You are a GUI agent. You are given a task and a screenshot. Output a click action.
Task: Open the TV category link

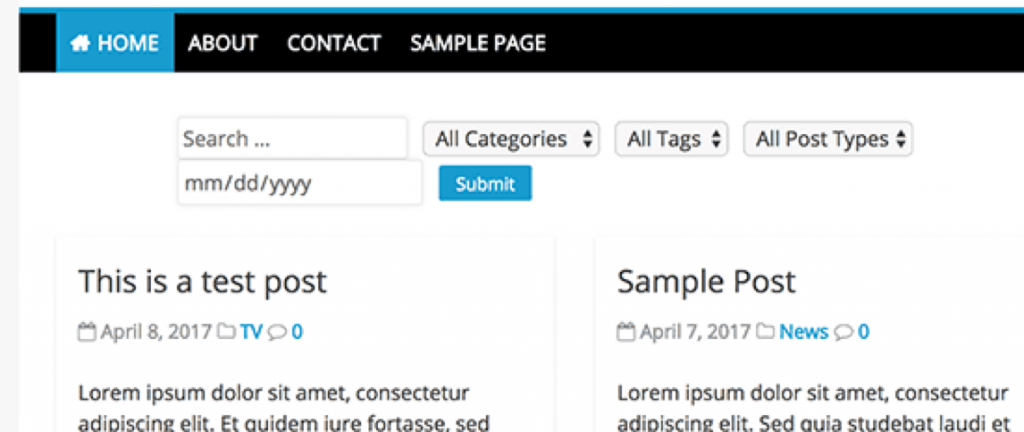(x=251, y=332)
